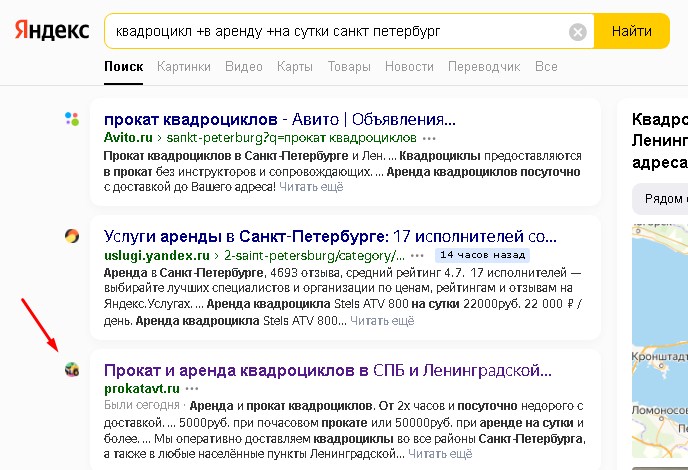Click the prokatavt.ru favicon icon
This screenshot has height=470, width=688.
72,370
